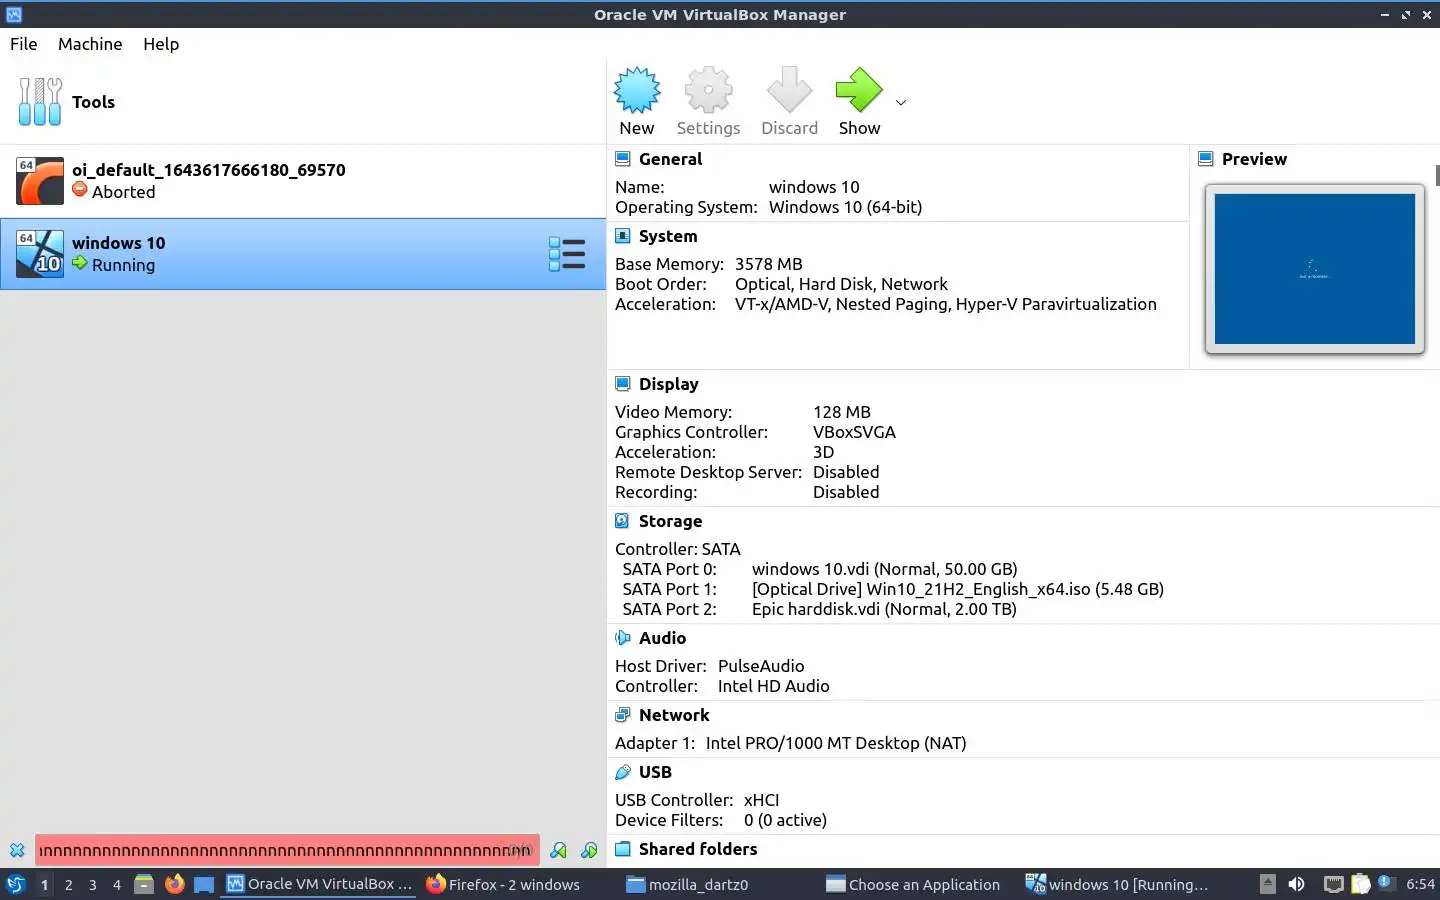1440x900 pixels.
Task: Click the Preview panel heading
Action: point(1254,159)
